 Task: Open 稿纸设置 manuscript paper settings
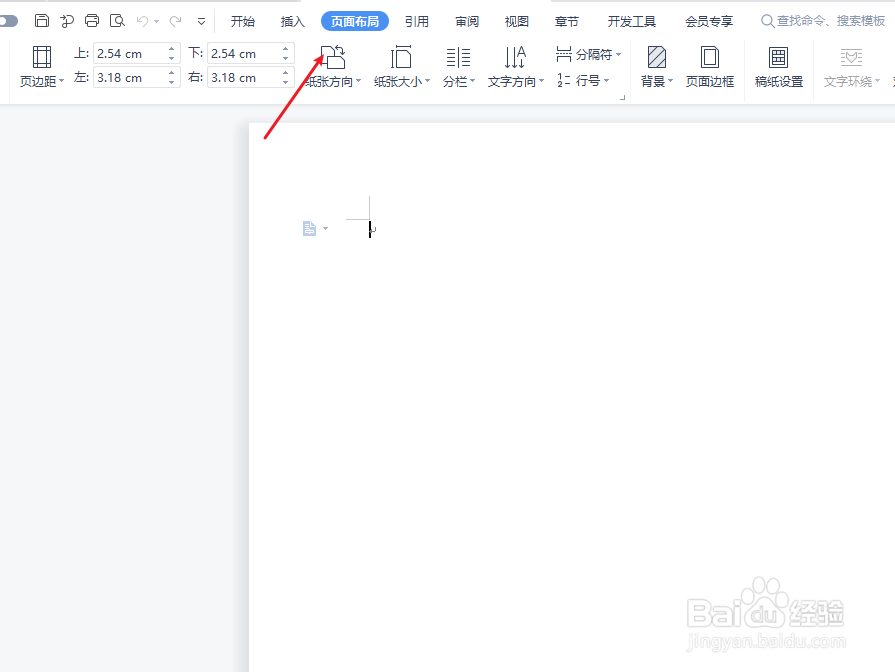[x=779, y=67]
